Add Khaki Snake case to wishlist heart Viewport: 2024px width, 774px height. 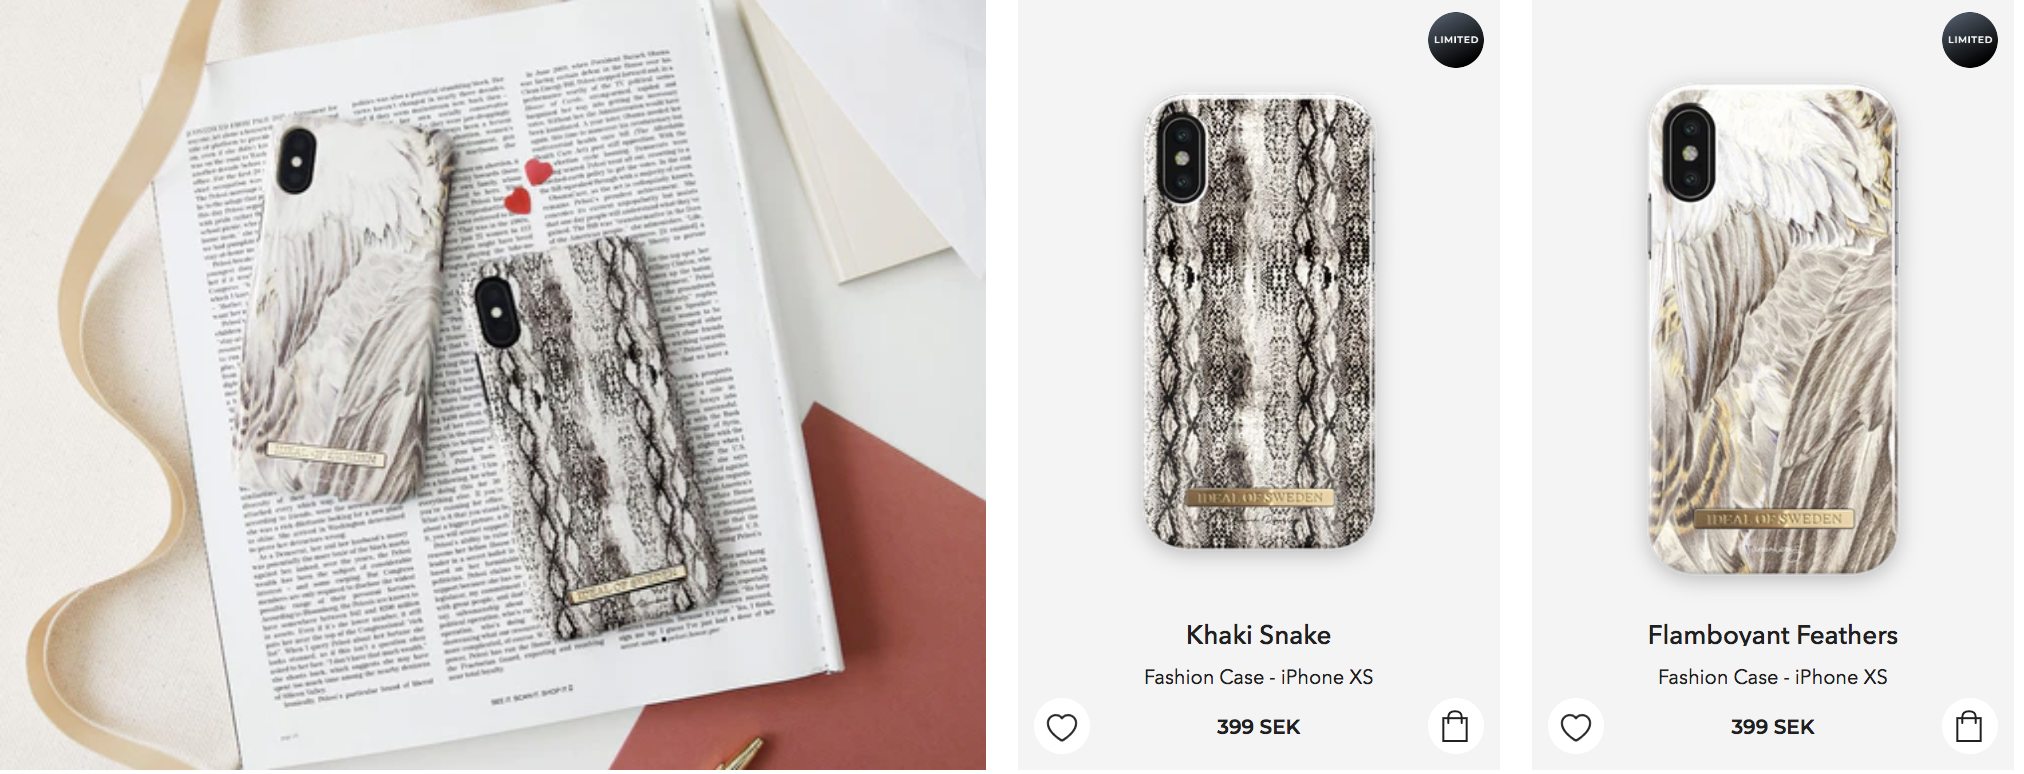pyautogui.click(x=1061, y=727)
